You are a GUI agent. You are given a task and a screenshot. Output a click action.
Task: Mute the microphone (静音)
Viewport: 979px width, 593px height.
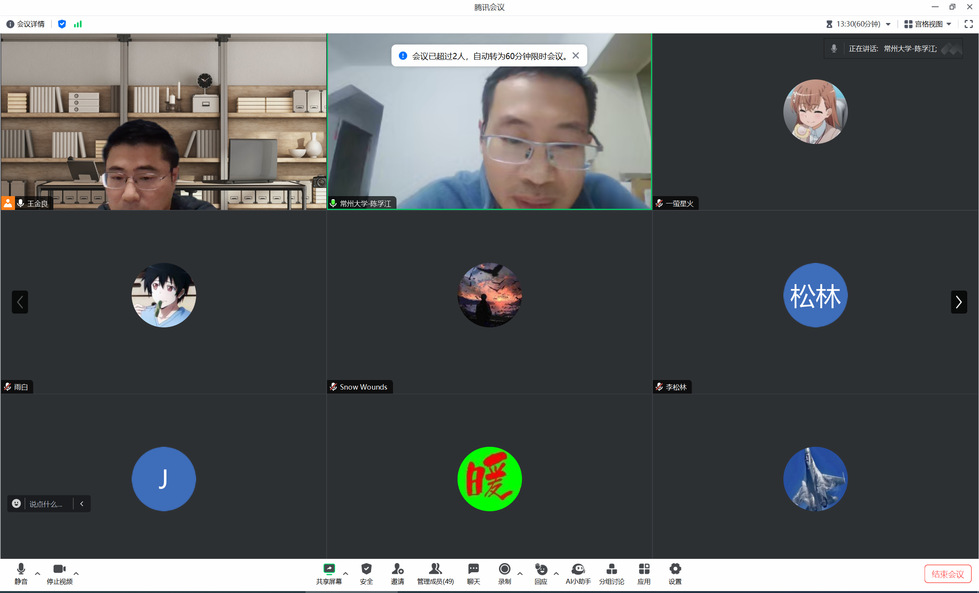21,572
